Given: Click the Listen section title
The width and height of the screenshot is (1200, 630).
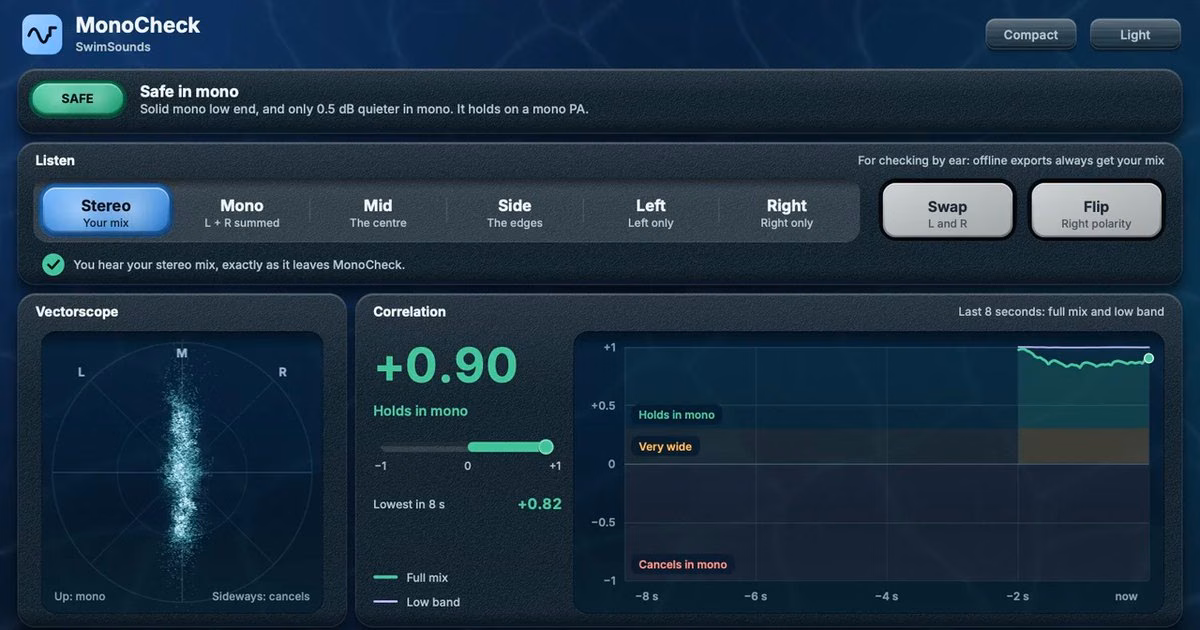Looking at the screenshot, I should tap(55, 160).
